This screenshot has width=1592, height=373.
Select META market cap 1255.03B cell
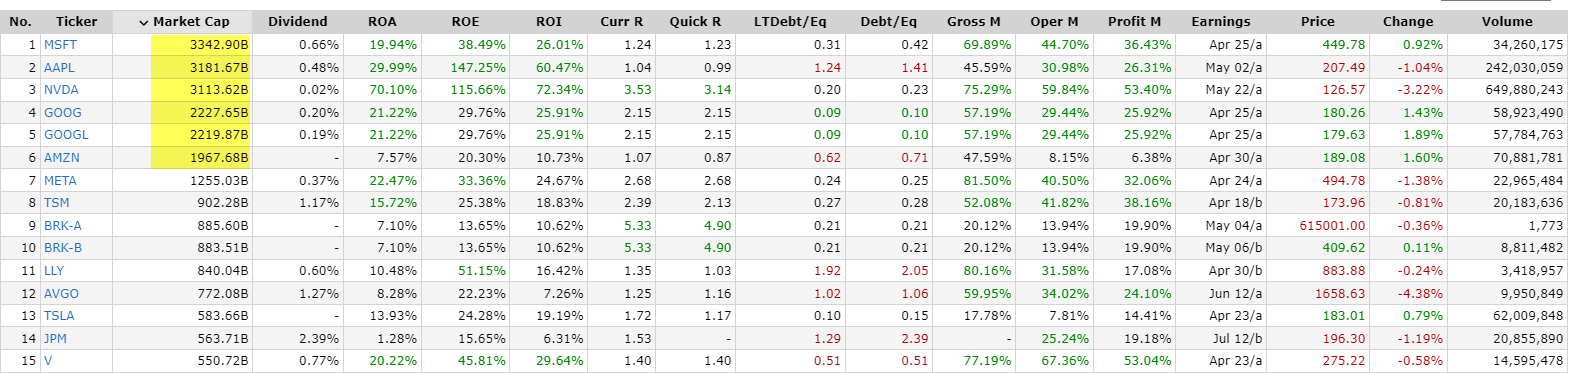coord(182,181)
